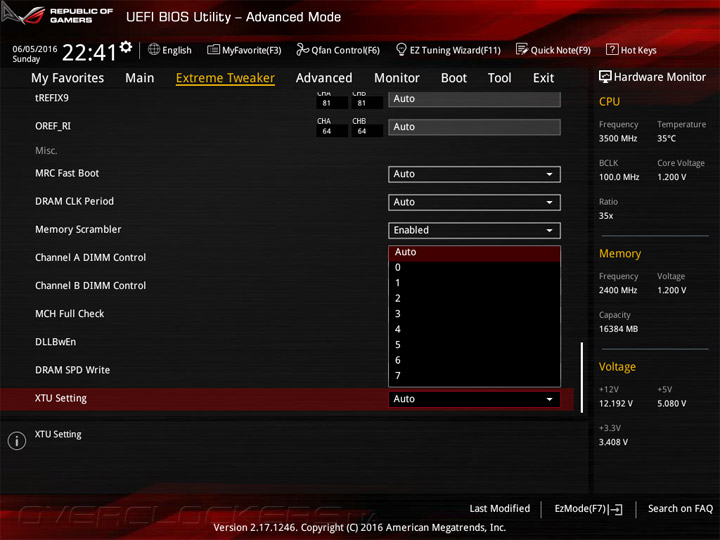Switch to the Boot tab
The width and height of the screenshot is (720, 540).
454,78
